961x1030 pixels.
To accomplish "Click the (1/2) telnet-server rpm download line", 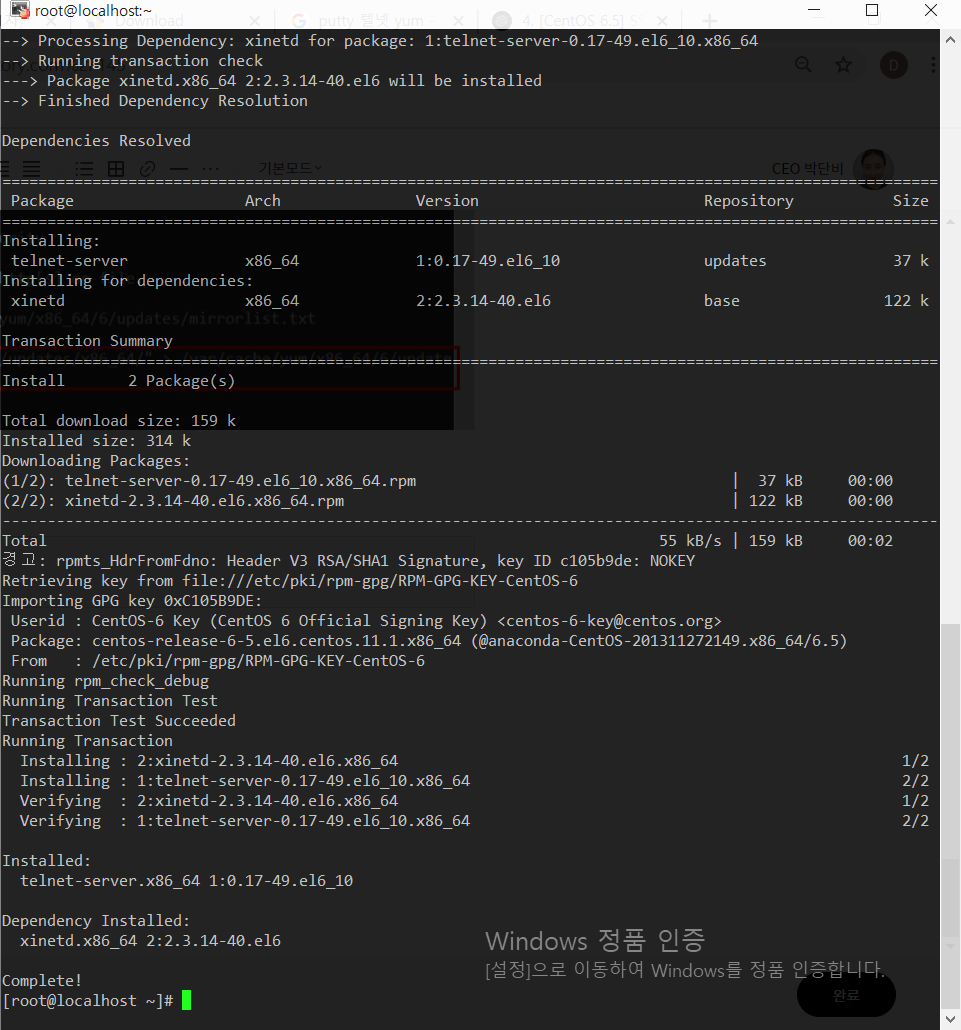I will click(x=447, y=481).
